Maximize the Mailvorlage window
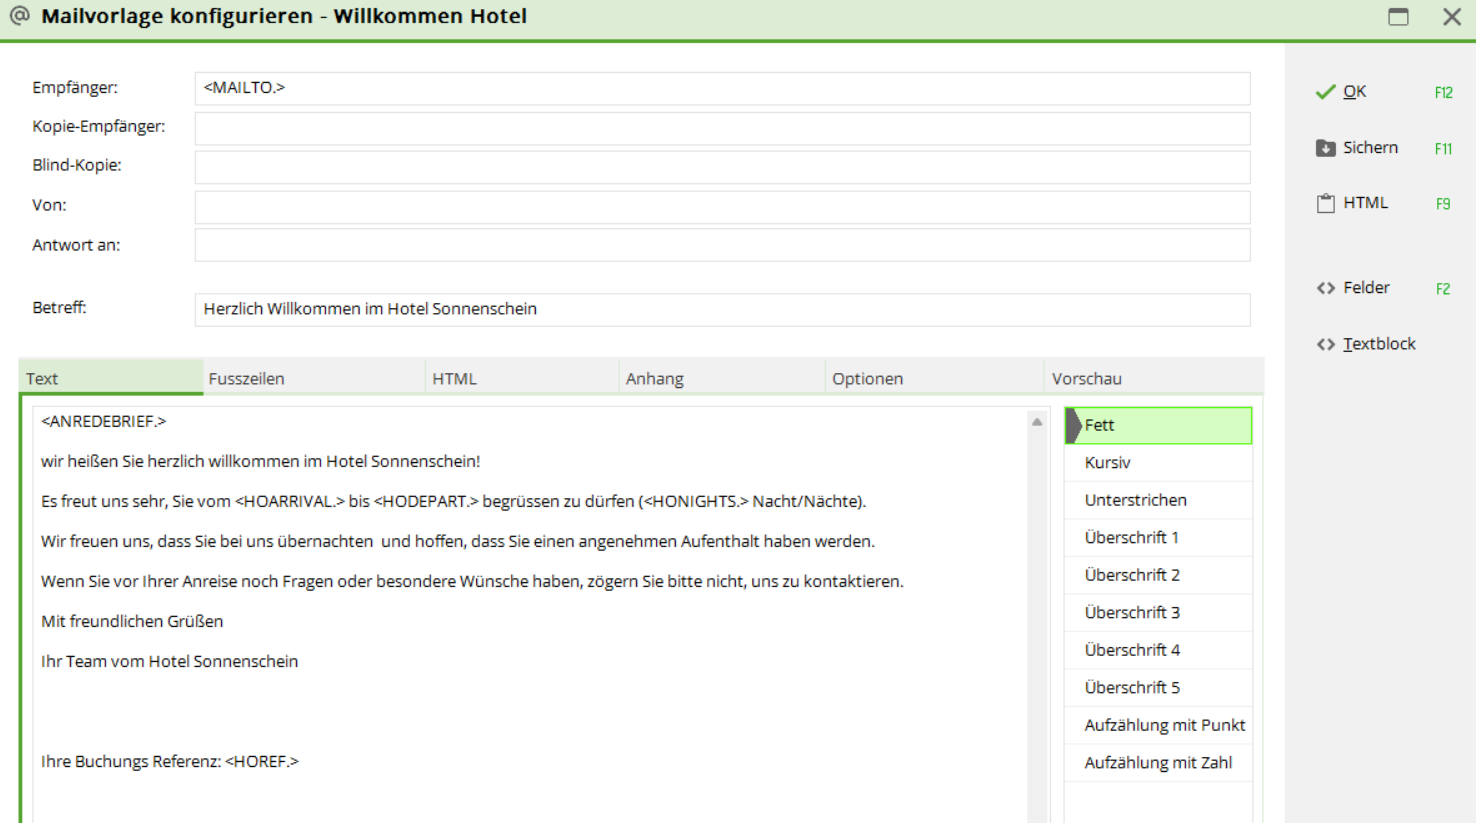The width and height of the screenshot is (1476, 823). (1398, 17)
